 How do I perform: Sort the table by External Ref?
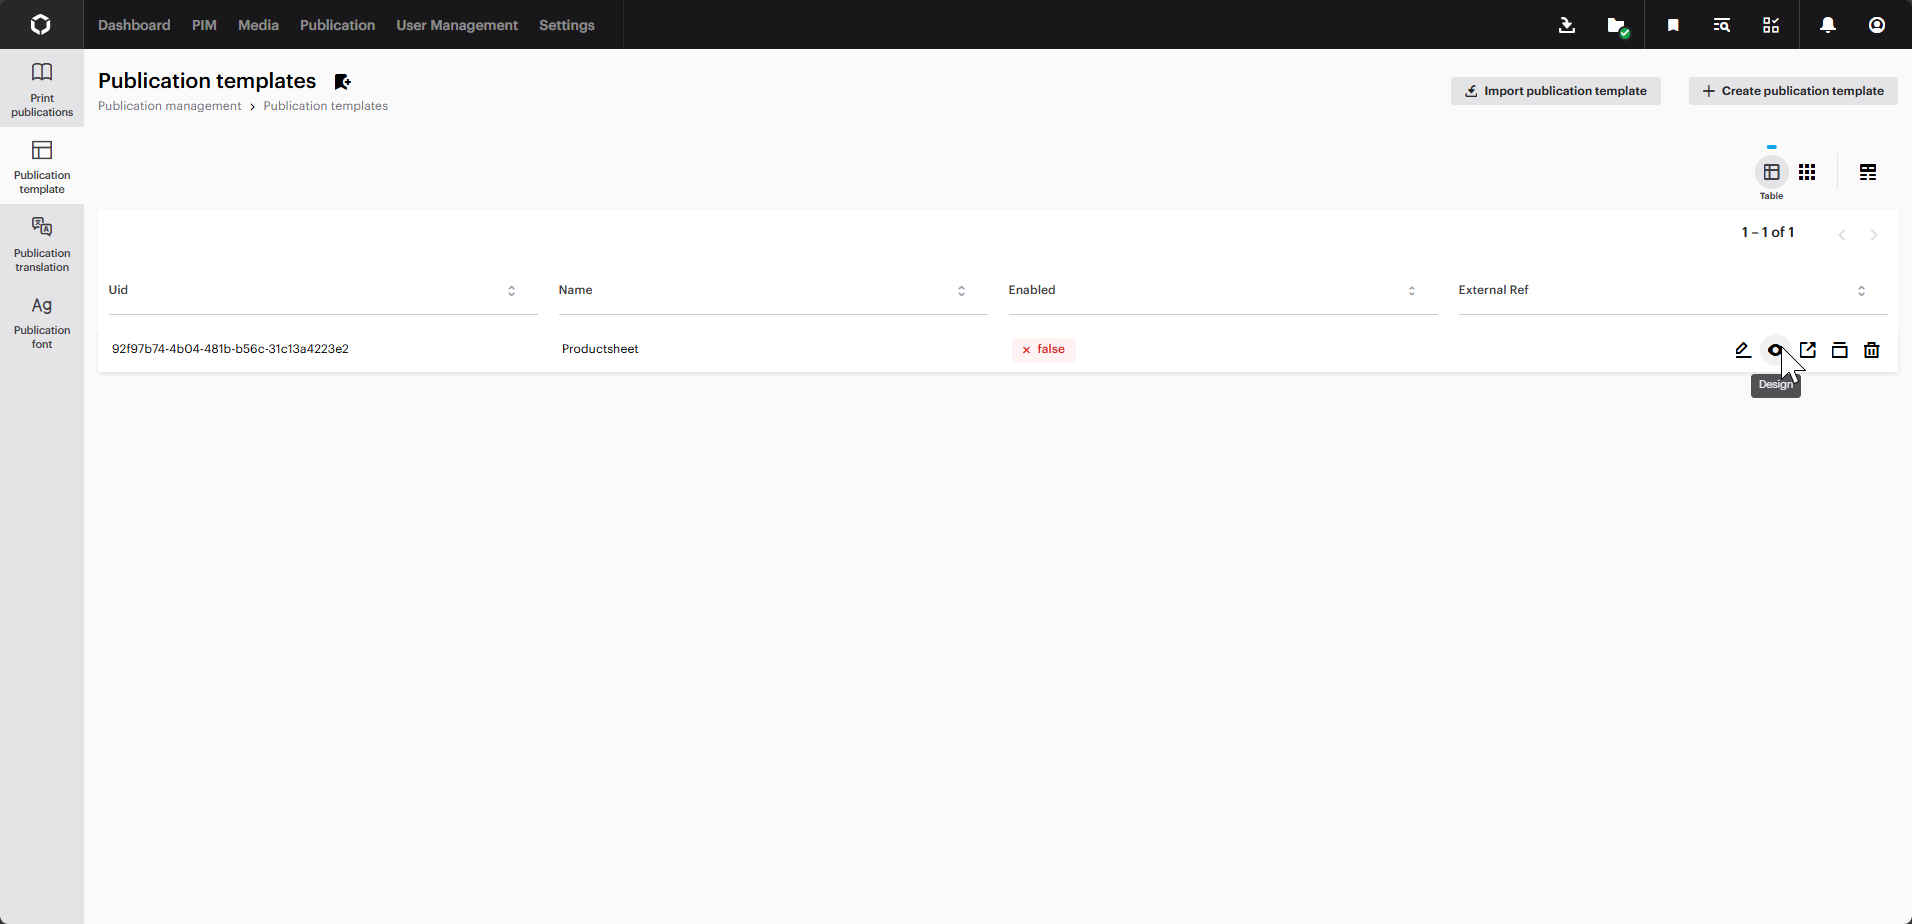pos(1862,291)
